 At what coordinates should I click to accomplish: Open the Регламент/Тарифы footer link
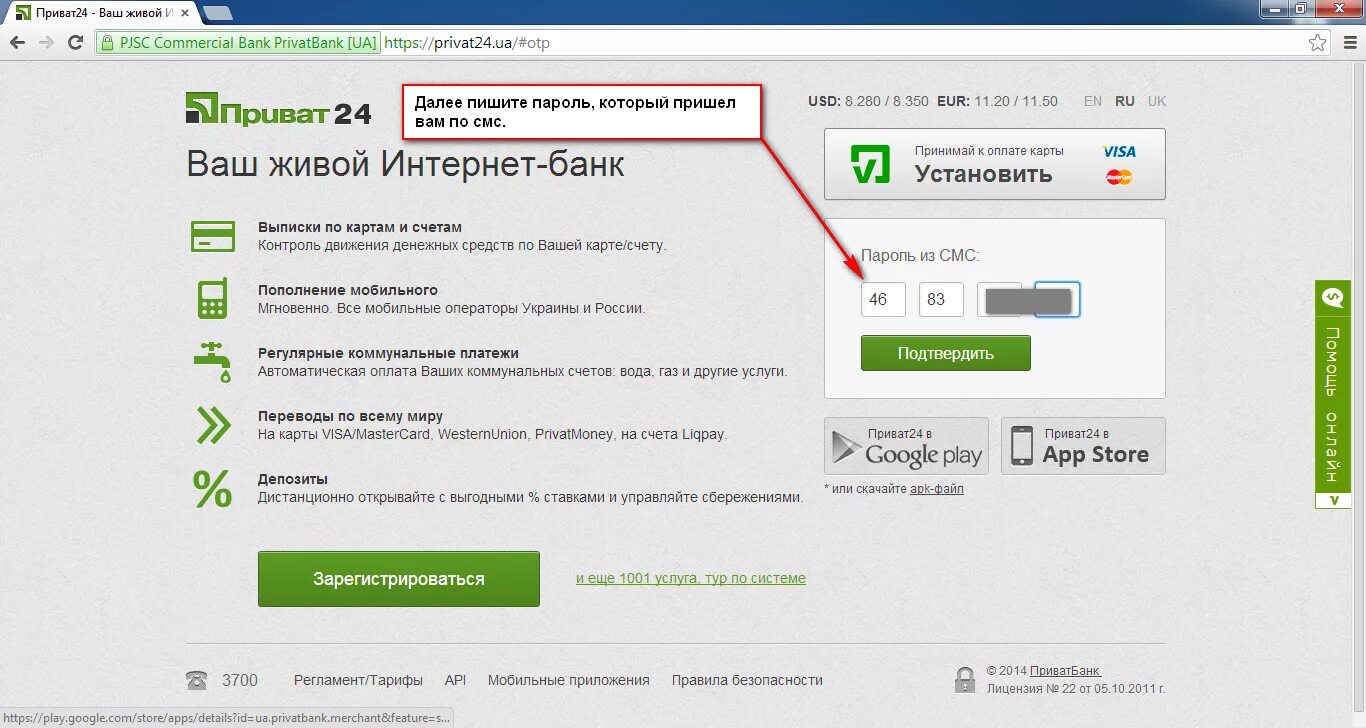click(358, 680)
